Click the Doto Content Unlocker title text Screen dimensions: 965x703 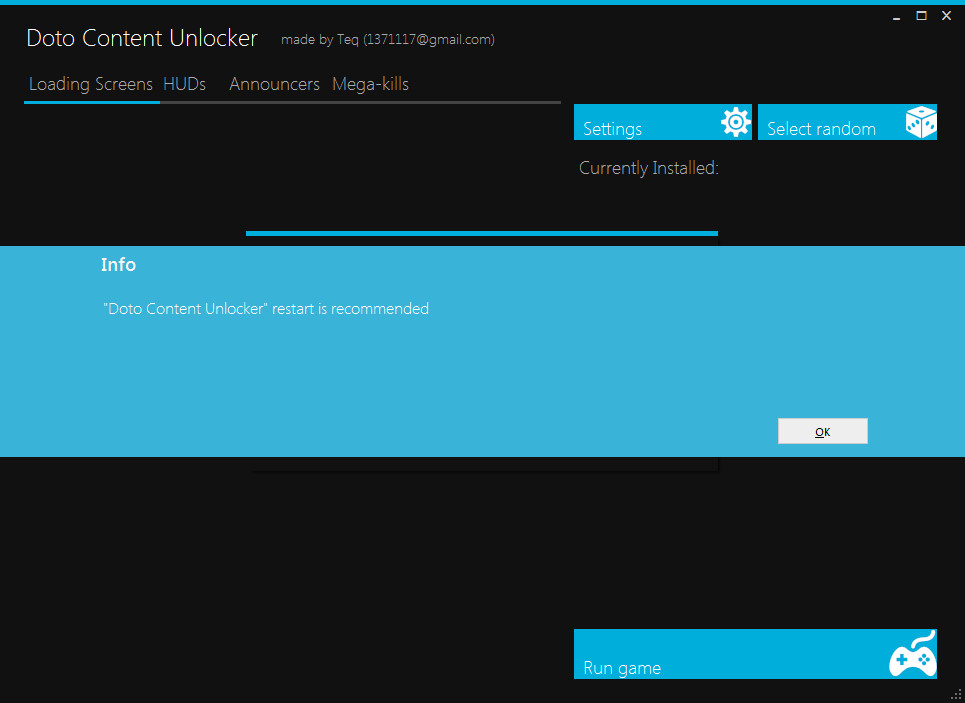[142, 38]
